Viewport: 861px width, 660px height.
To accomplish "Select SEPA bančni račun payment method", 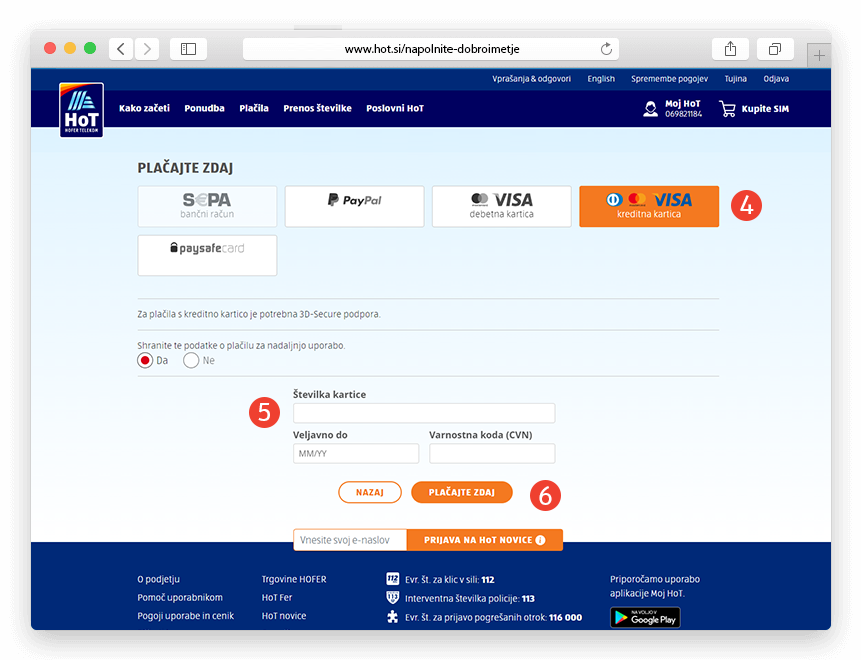I will (207, 206).
